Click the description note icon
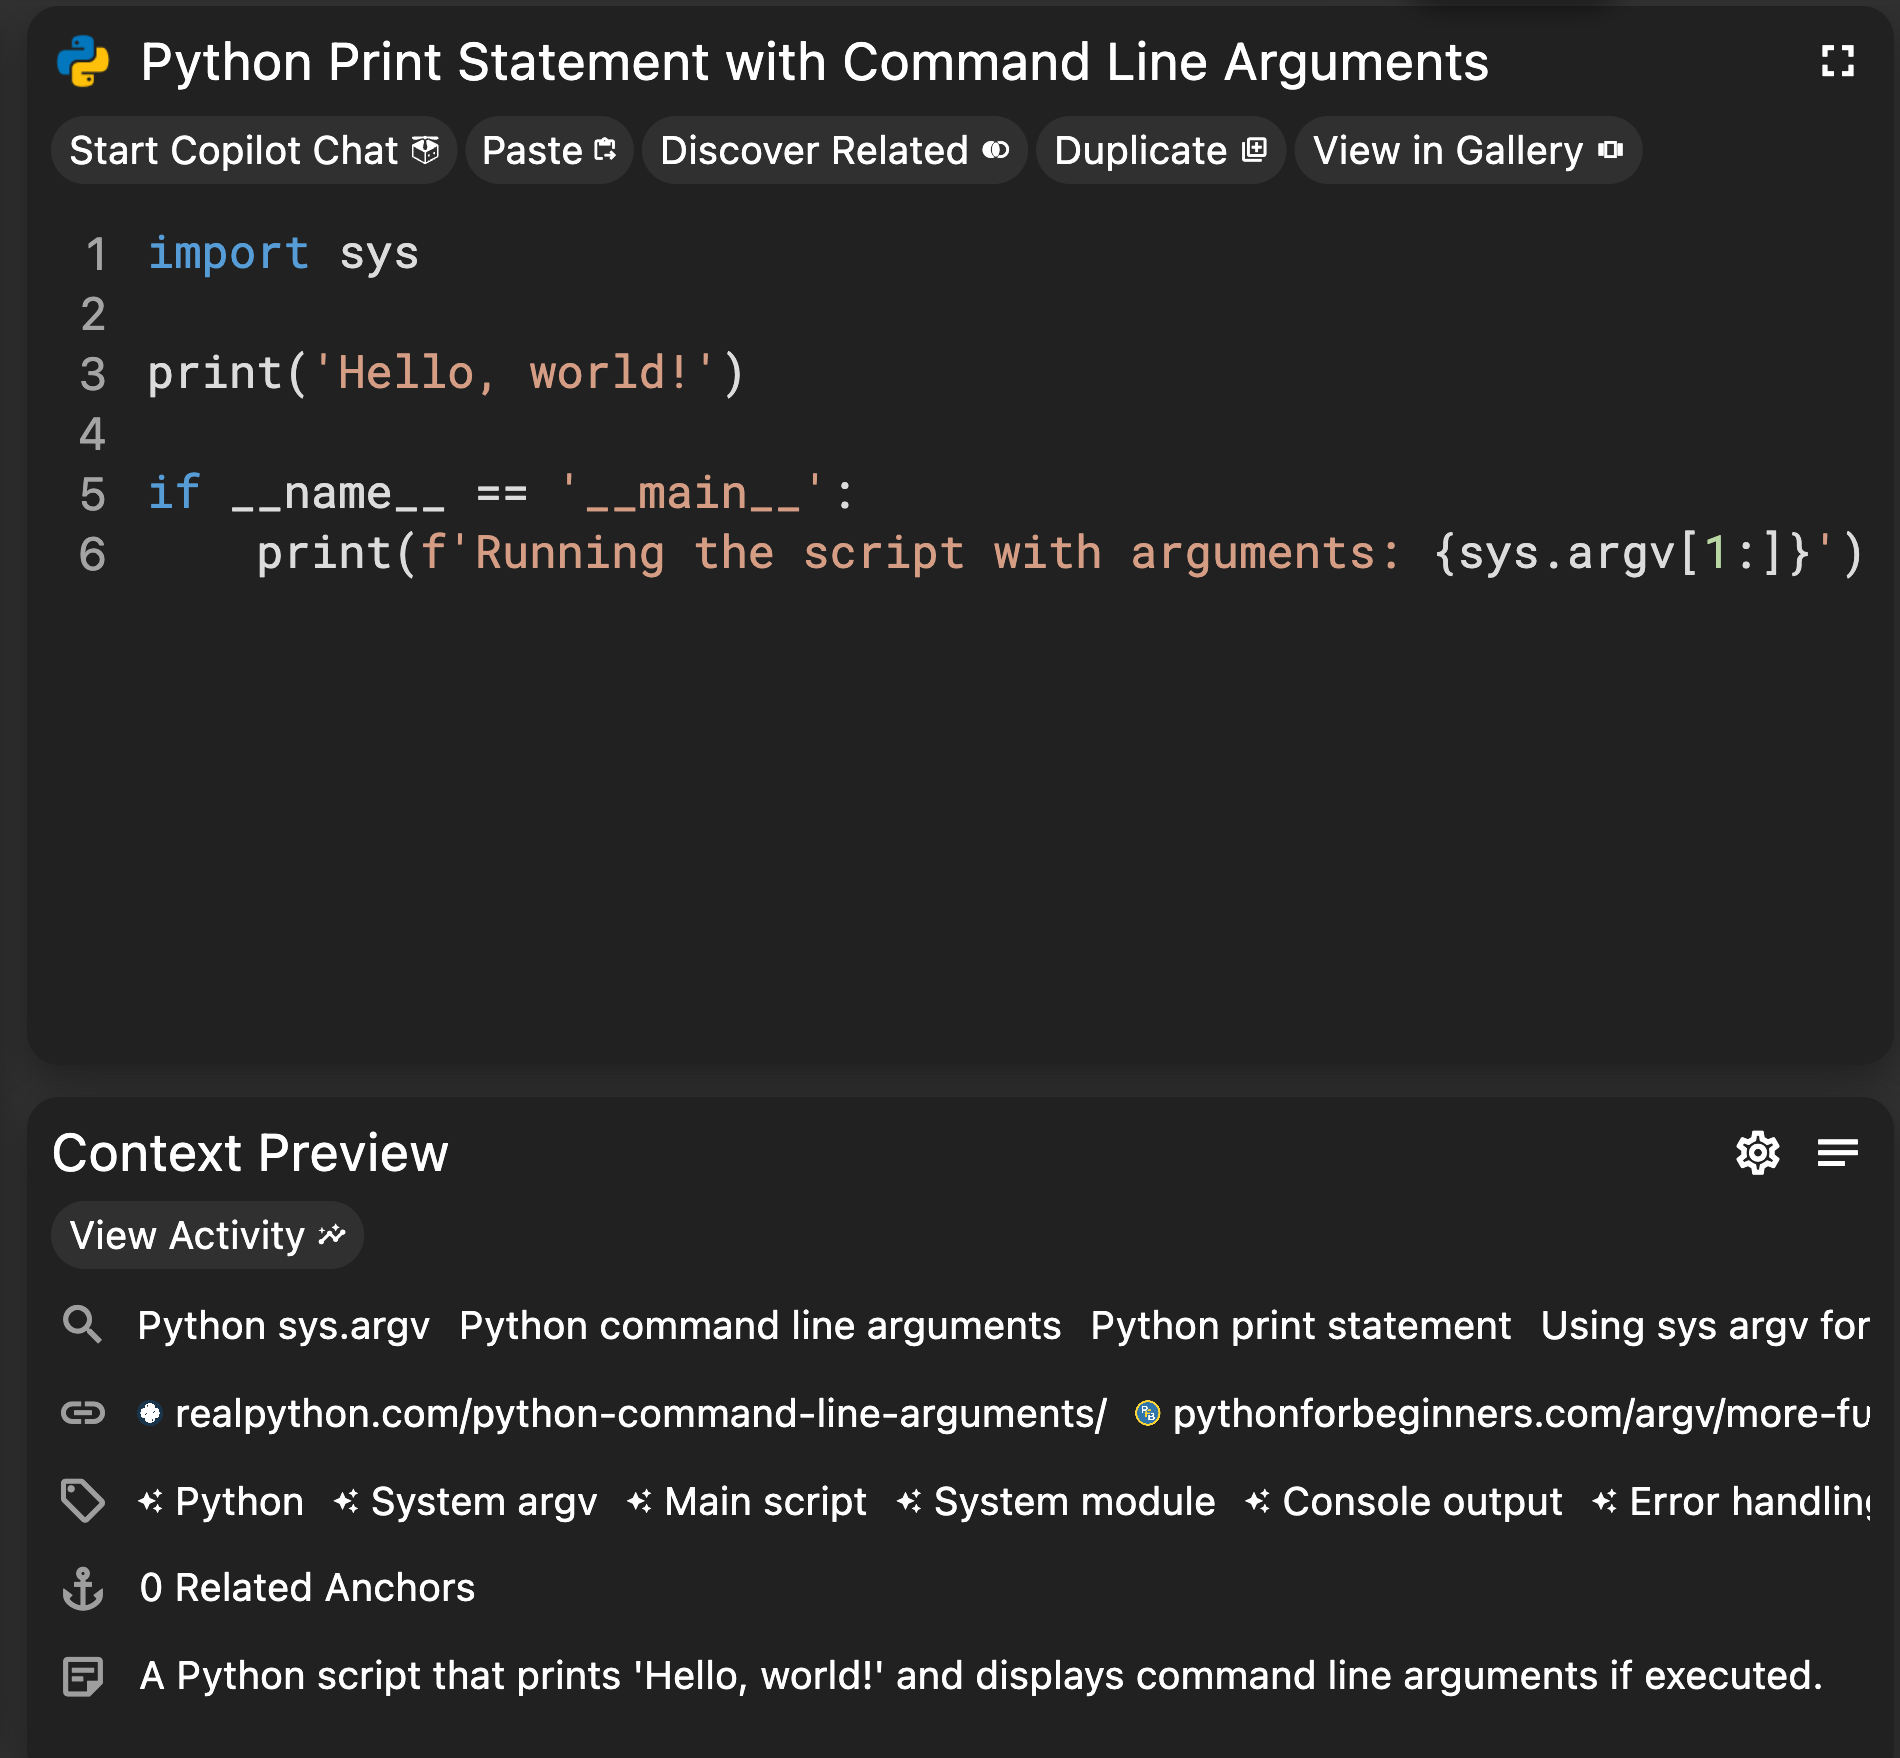This screenshot has height=1758, width=1900. tap(82, 1676)
